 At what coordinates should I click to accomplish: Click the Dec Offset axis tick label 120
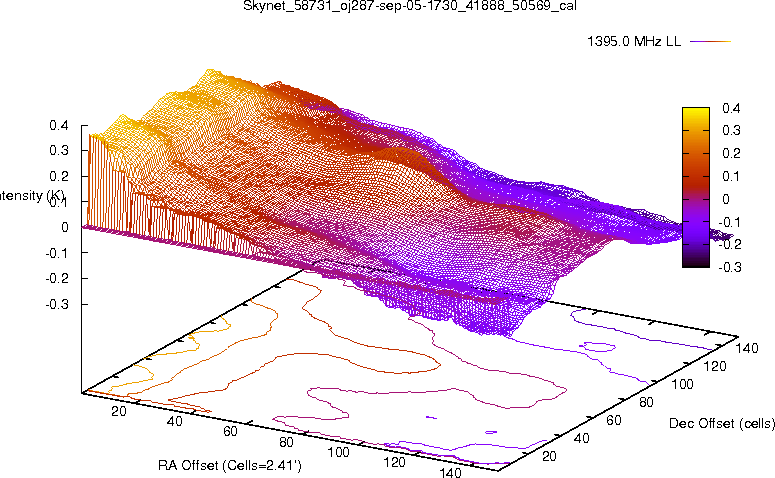(x=715, y=366)
